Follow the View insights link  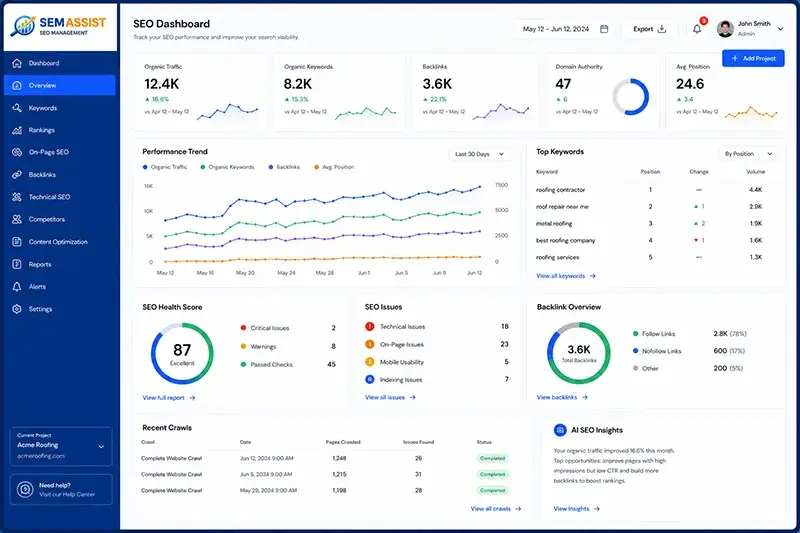click(577, 509)
